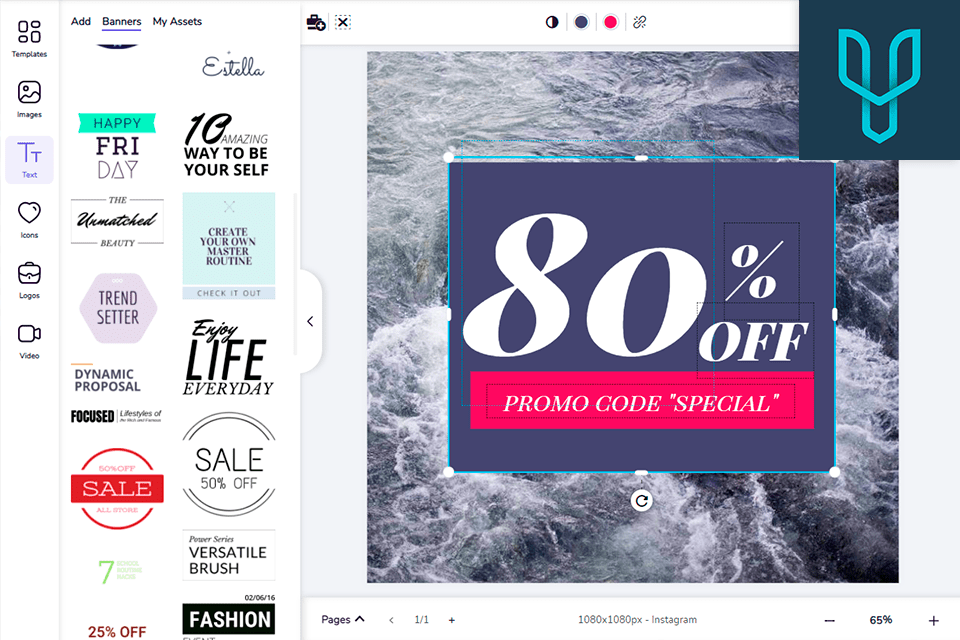The image size is (960, 640).
Task: Open the Images sidebar panel
Action: [29, 99]
